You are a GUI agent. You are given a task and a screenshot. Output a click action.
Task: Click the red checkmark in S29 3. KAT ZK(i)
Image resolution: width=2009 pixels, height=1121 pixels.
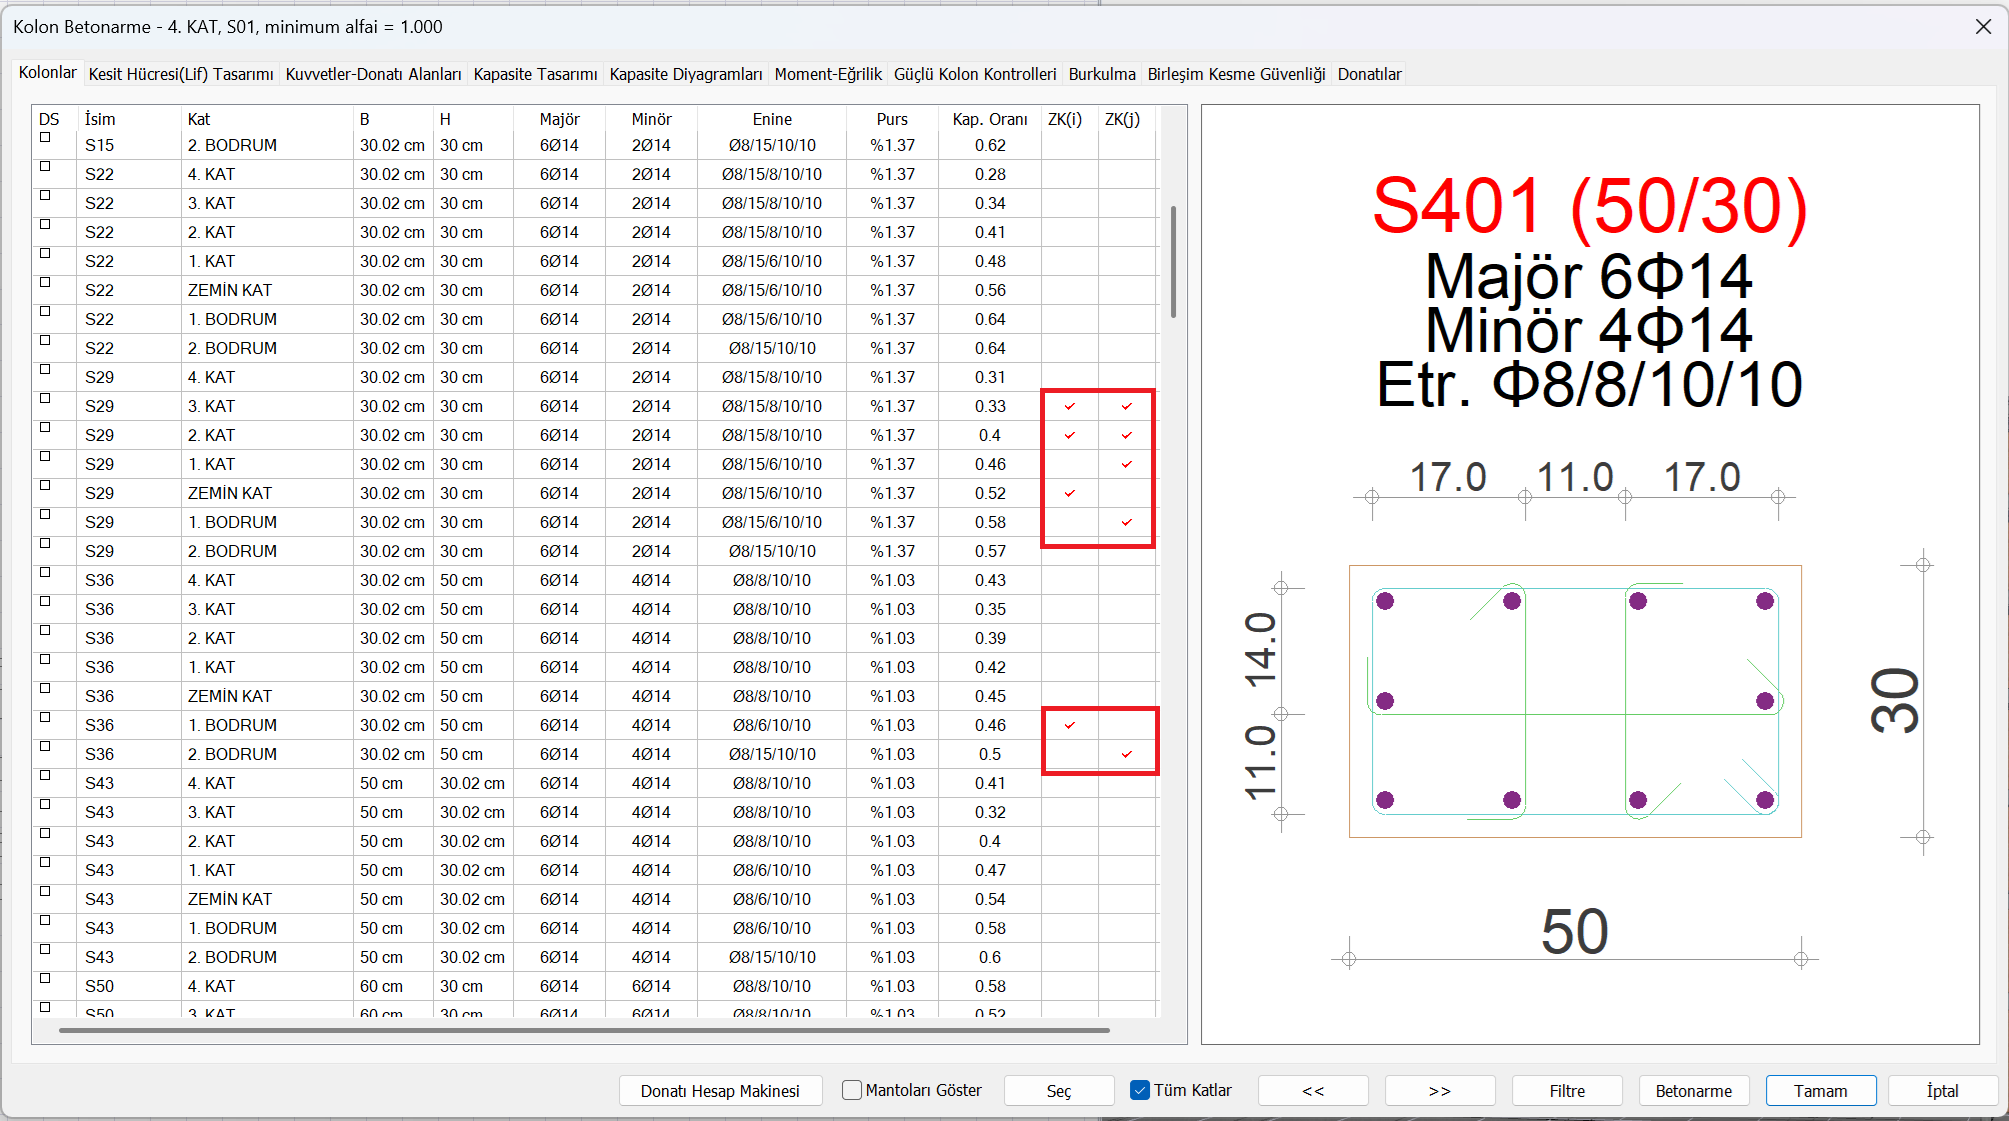pyautogui.click(x=1070, y=406)
